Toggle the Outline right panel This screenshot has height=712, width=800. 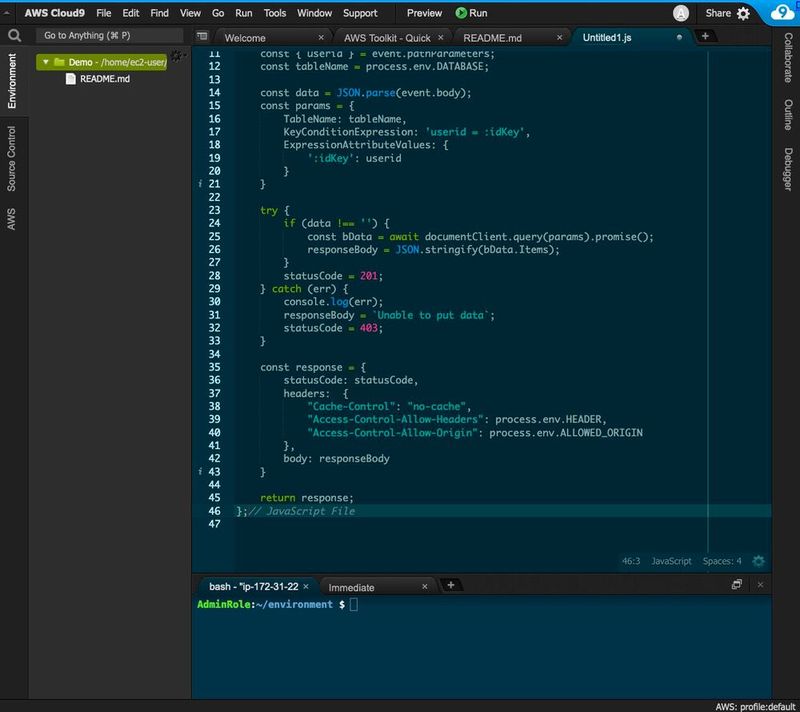click(x=788, y=115)
